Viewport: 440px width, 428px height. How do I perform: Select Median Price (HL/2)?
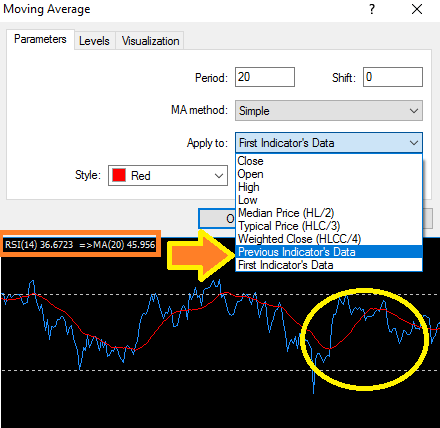329,213
